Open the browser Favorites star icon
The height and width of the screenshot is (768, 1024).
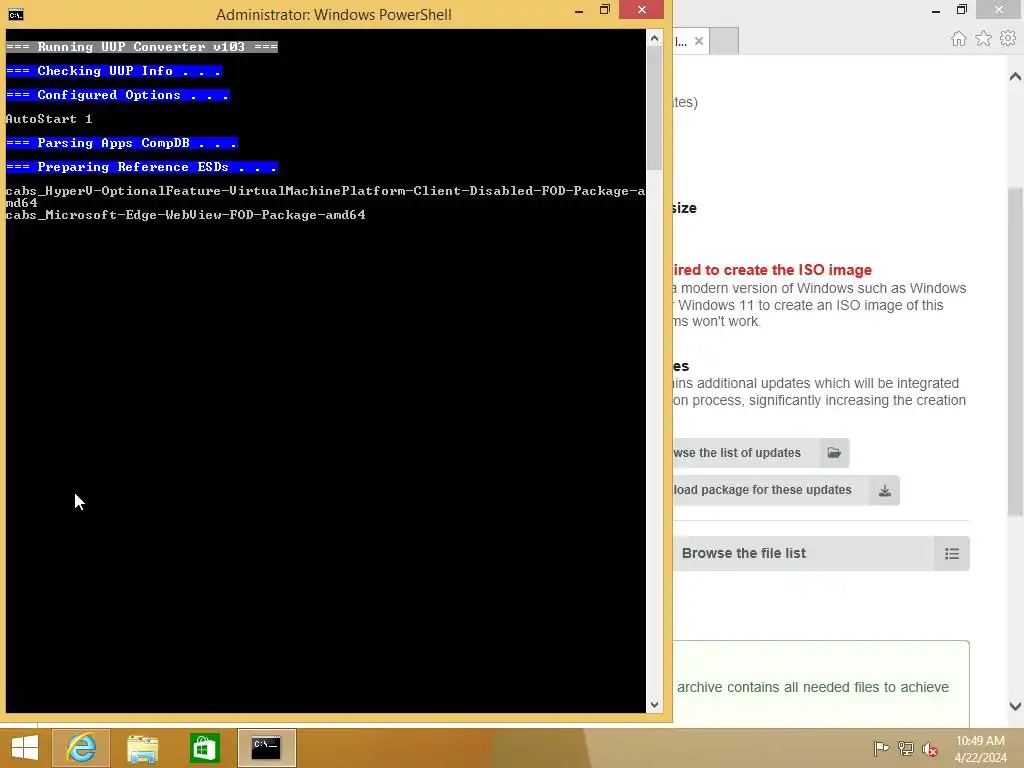[x=983, y=39]
